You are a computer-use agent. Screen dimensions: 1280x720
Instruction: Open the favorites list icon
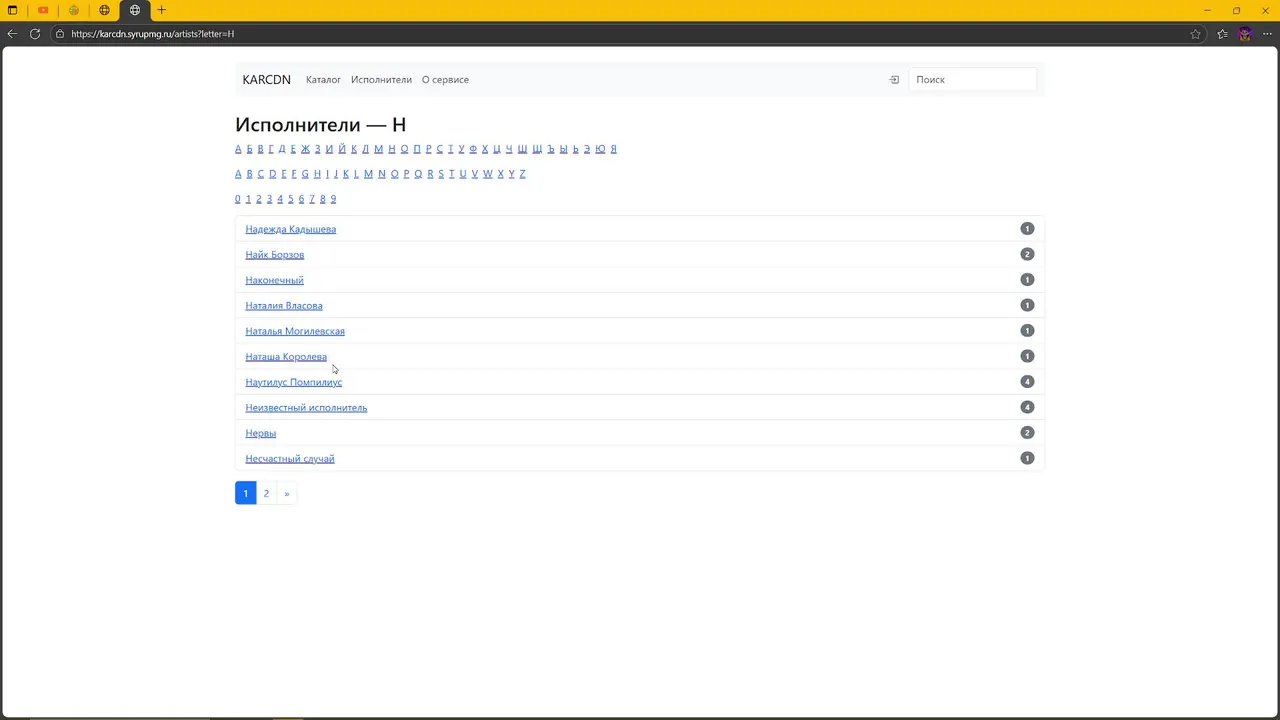pos(1223,34)
